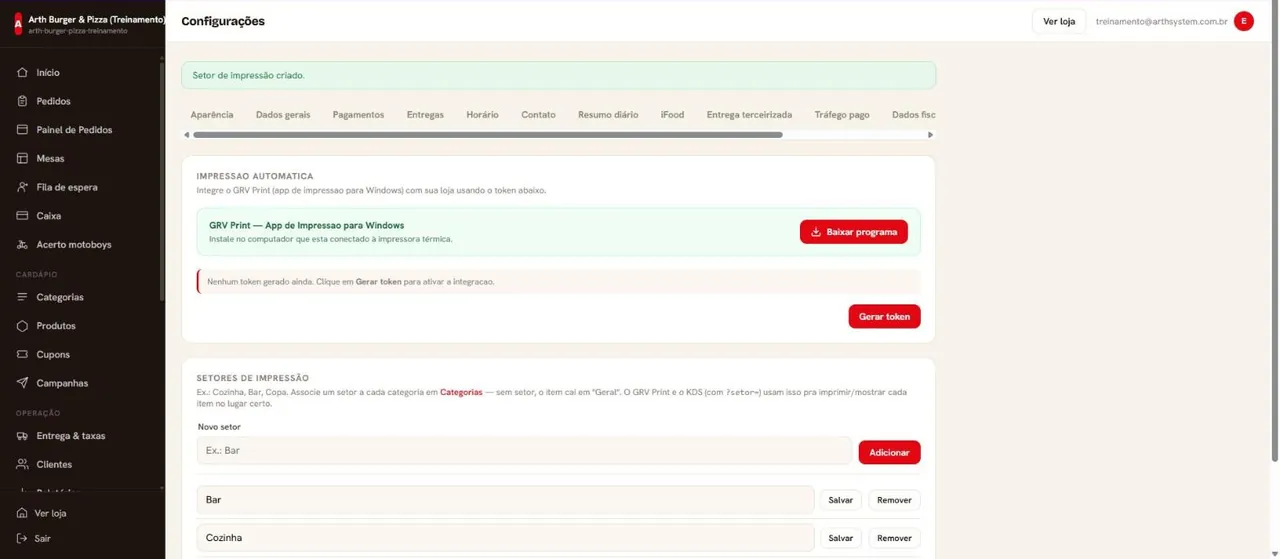Viewport: 1280px width, 559px height.
Task: Click the Bar sector name field
Action: [505, 500]
